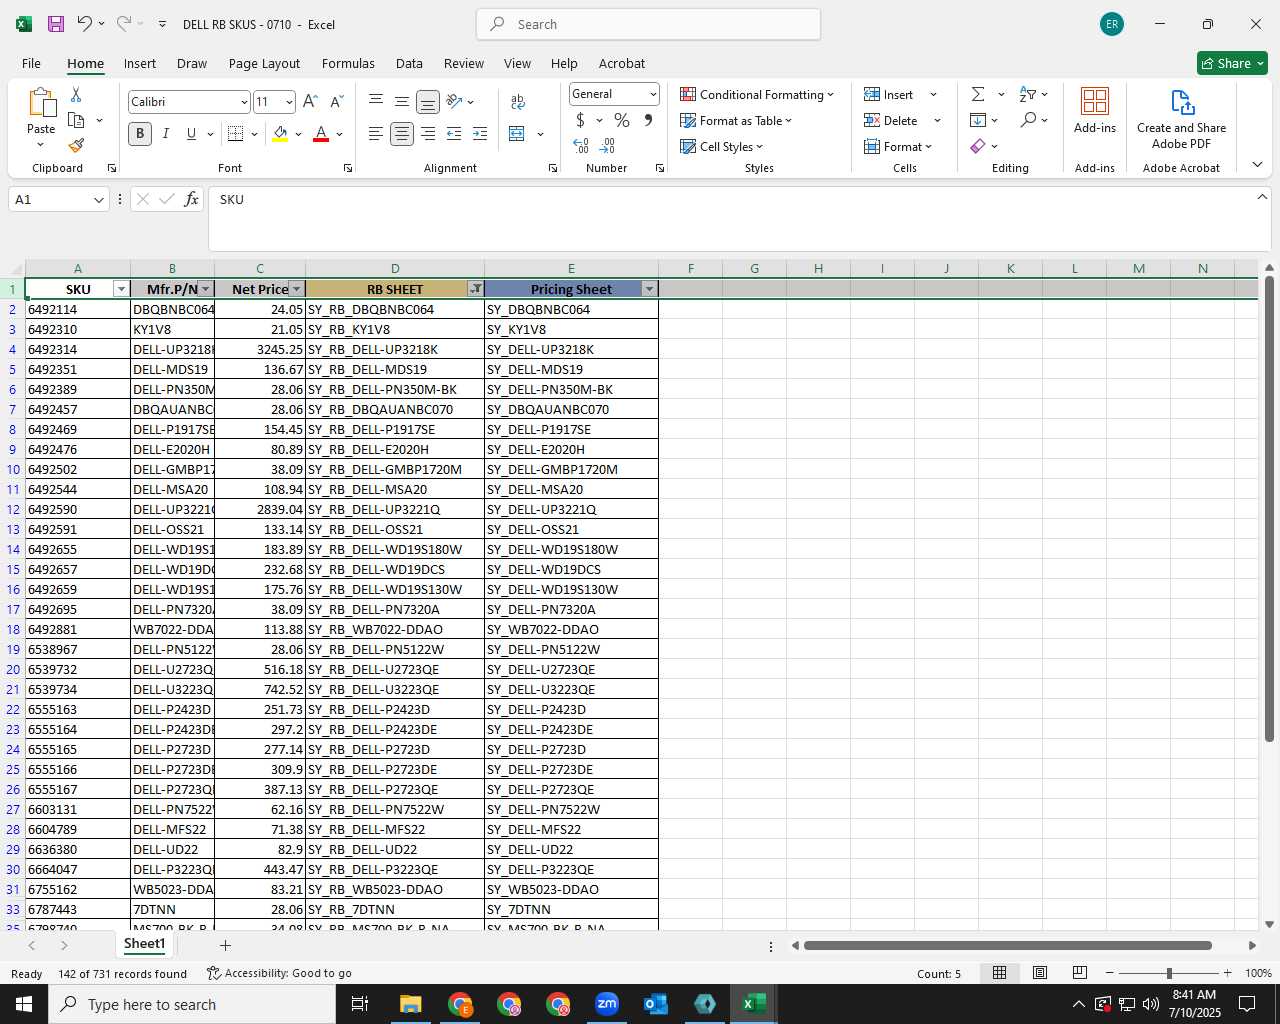Click the Paste clipboard icon
The image size is (1280, 1024).
click(x=41, y=103)
